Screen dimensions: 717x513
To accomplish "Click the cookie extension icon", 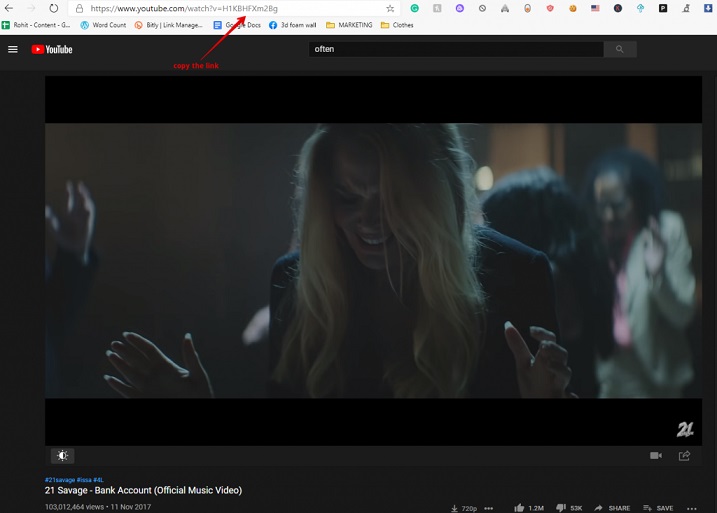I will click(573, 8).
